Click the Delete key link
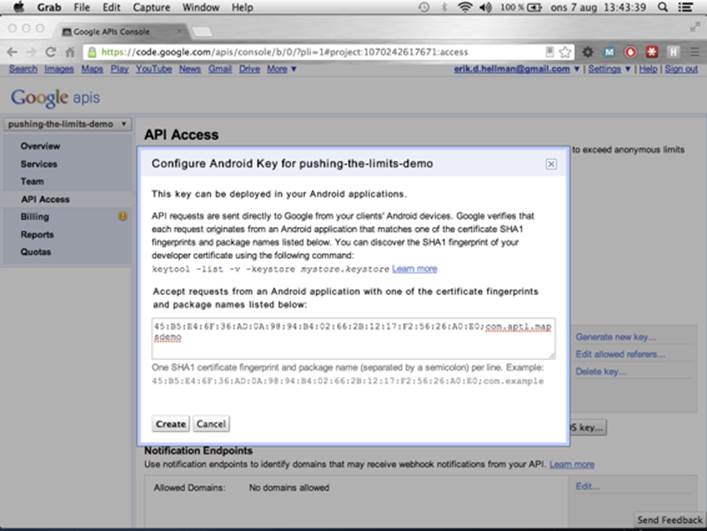707x531 pixels. (x=601, y=372)
